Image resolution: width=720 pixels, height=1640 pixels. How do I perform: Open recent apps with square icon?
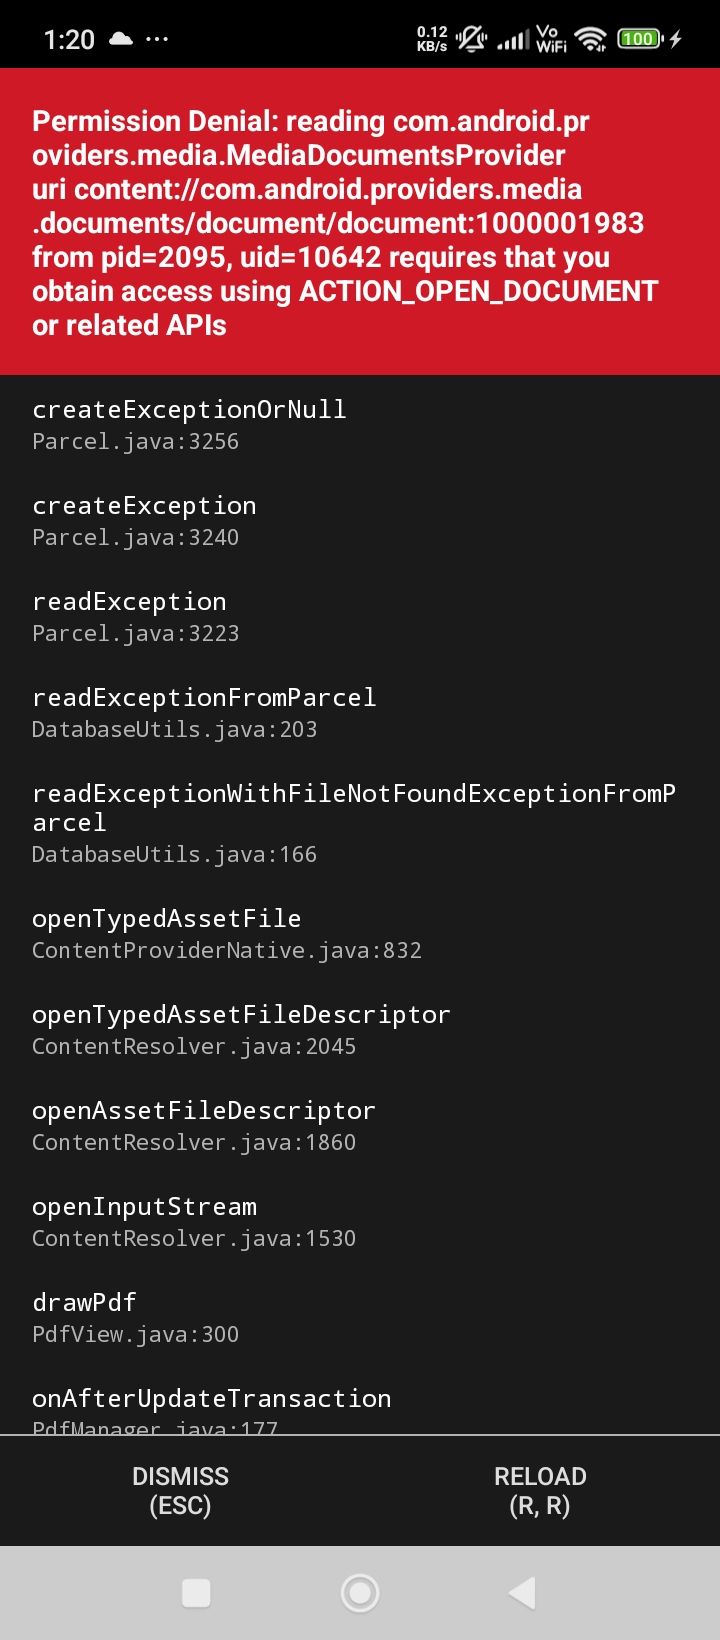[196, 1592]
